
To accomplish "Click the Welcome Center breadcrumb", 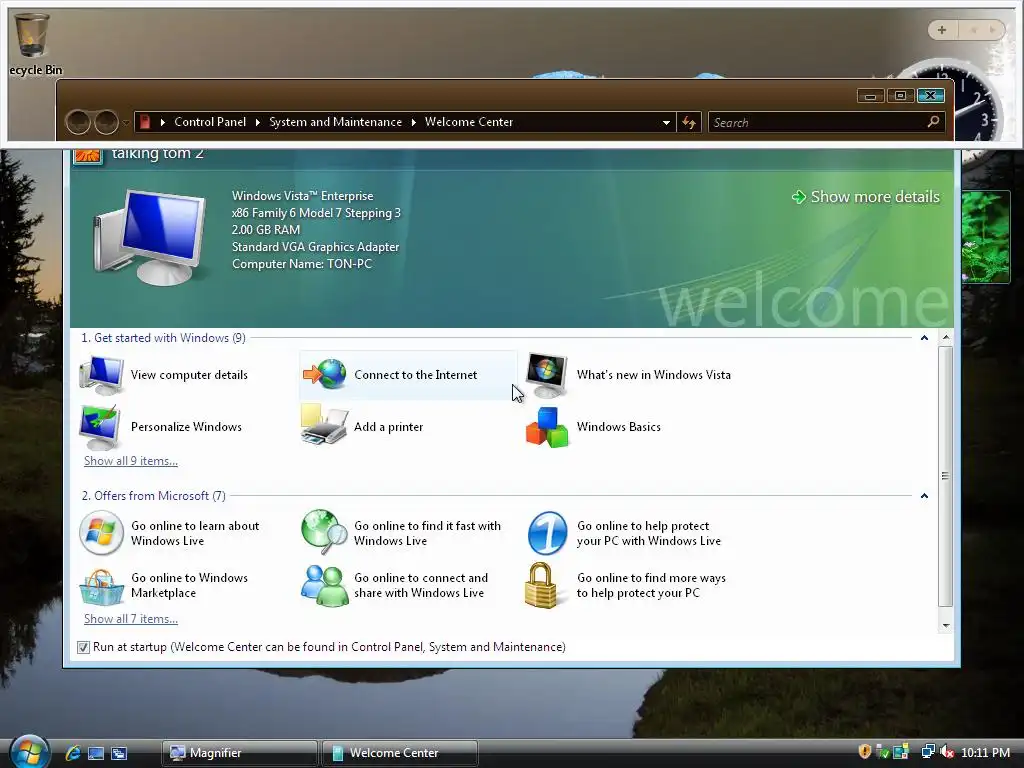I will [x=469, y=122].
